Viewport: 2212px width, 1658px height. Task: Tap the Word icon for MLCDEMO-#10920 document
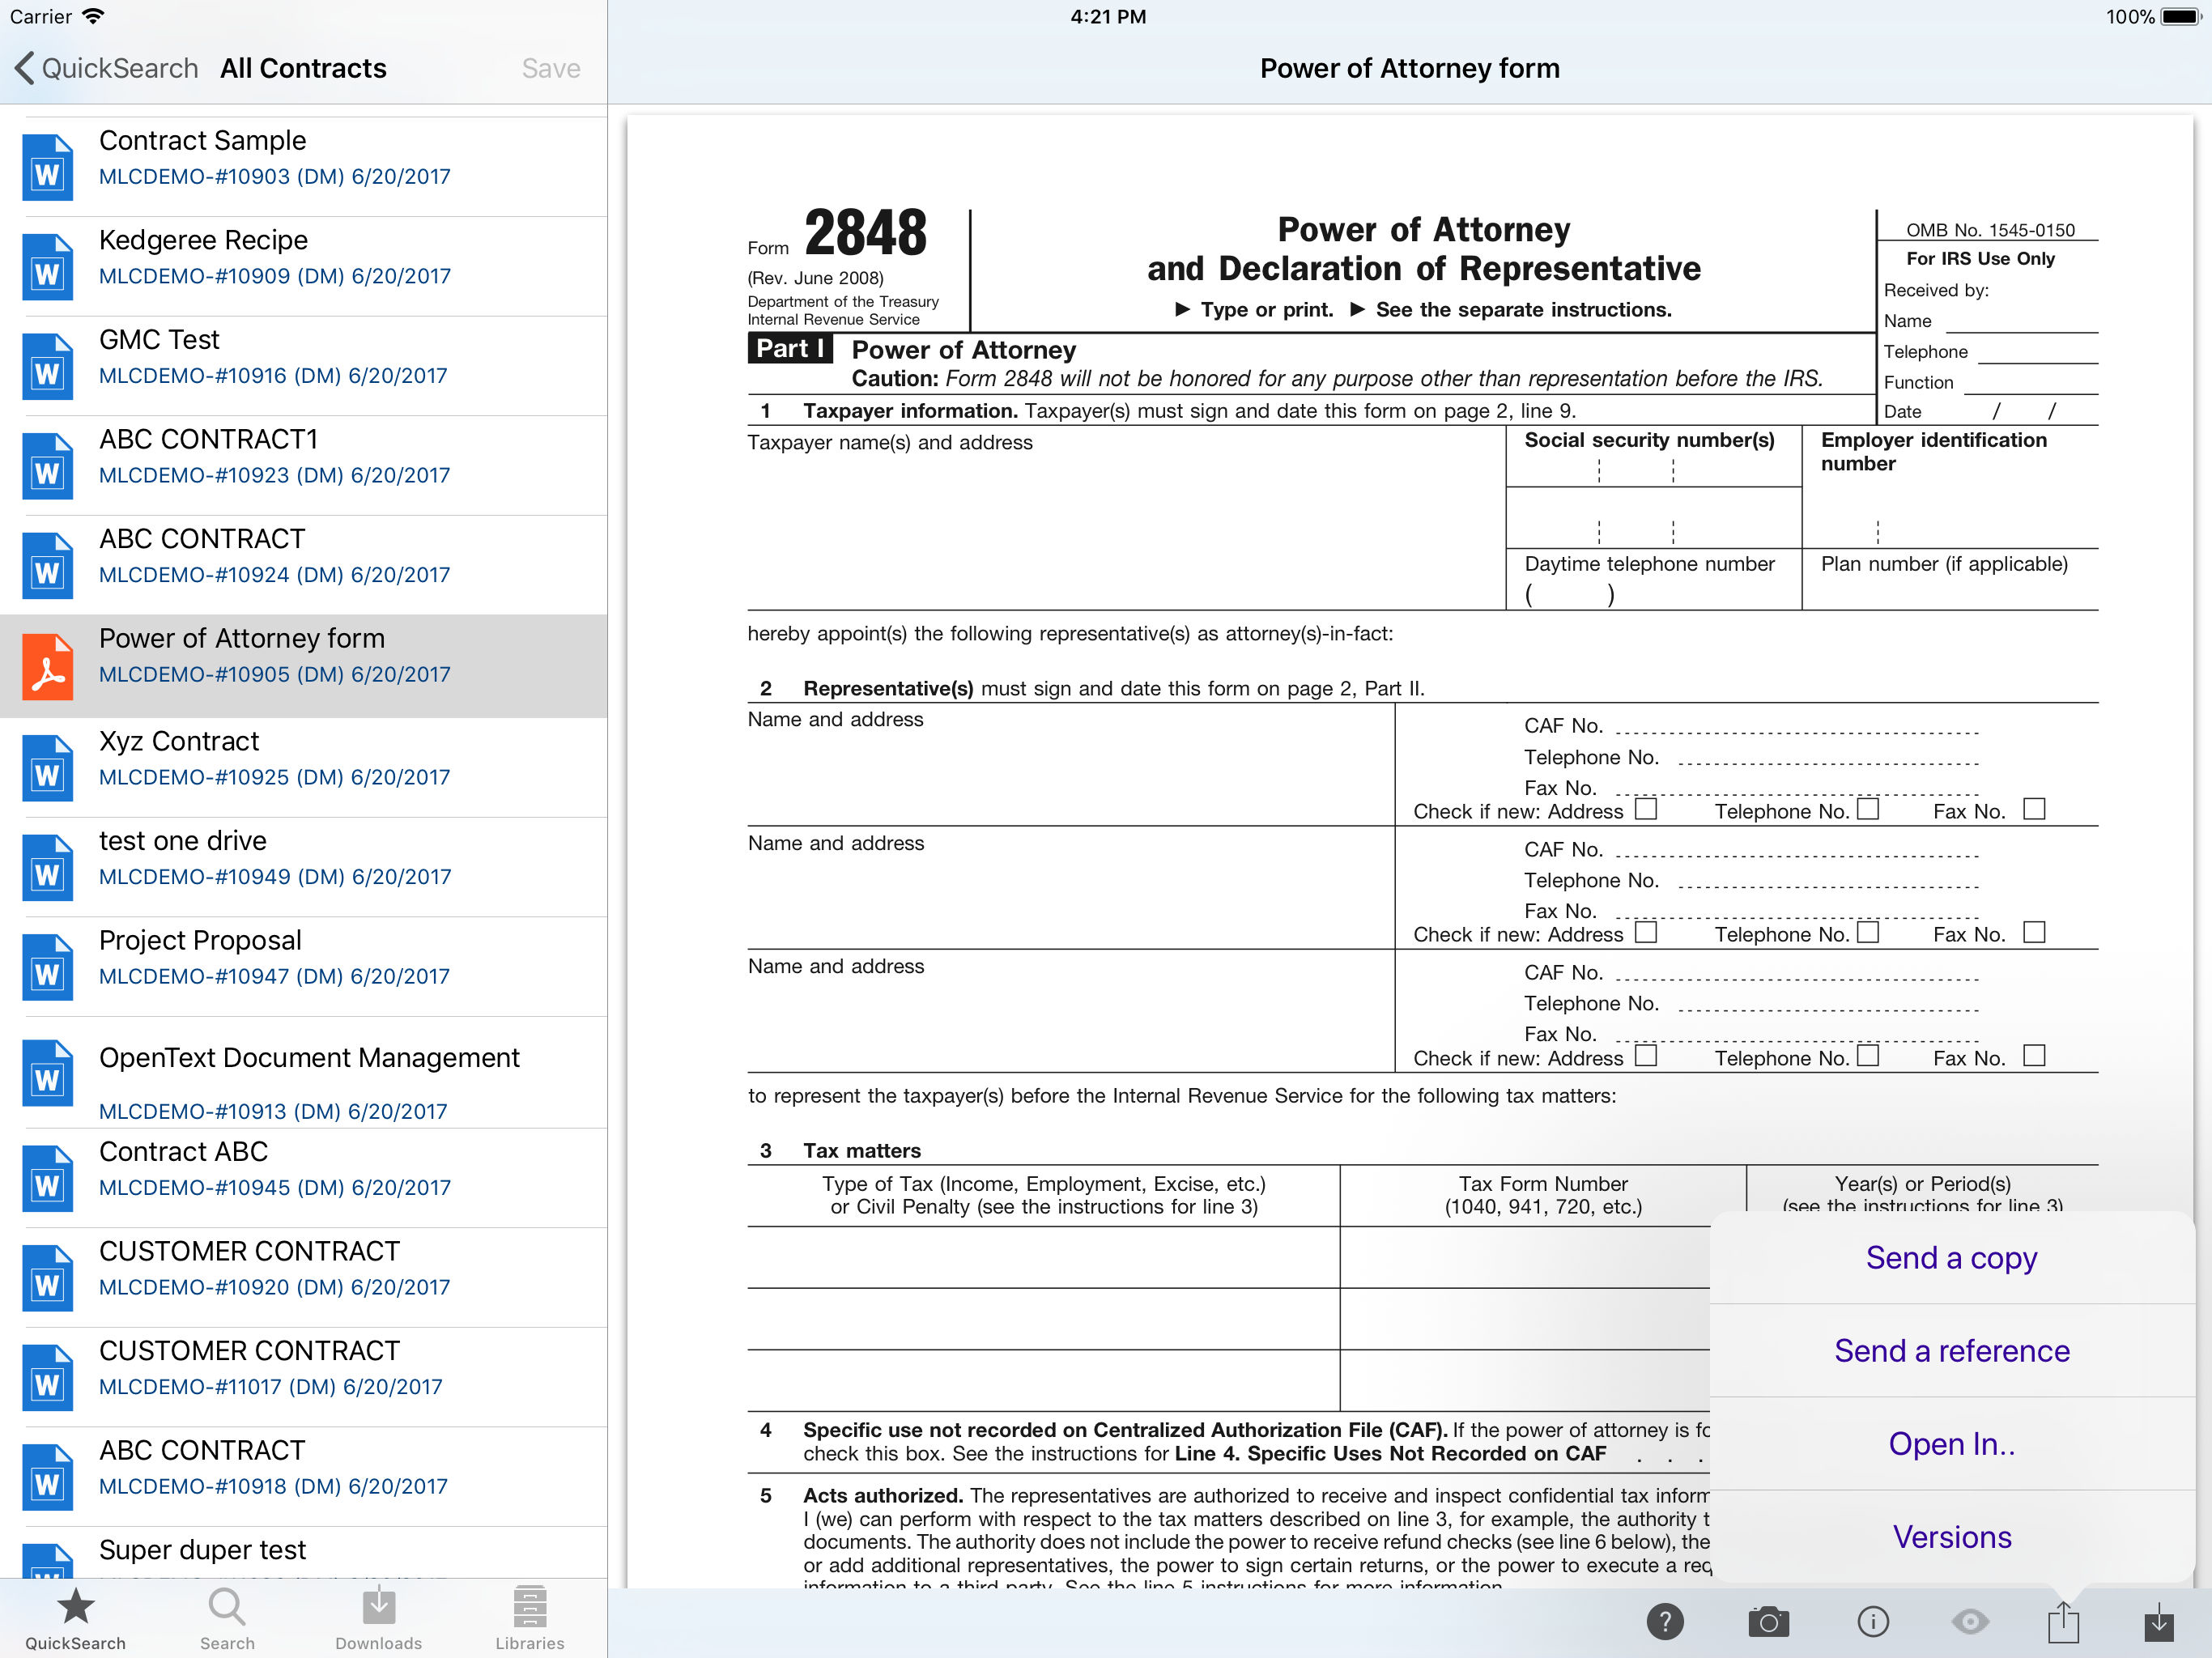pos(47,1278)
